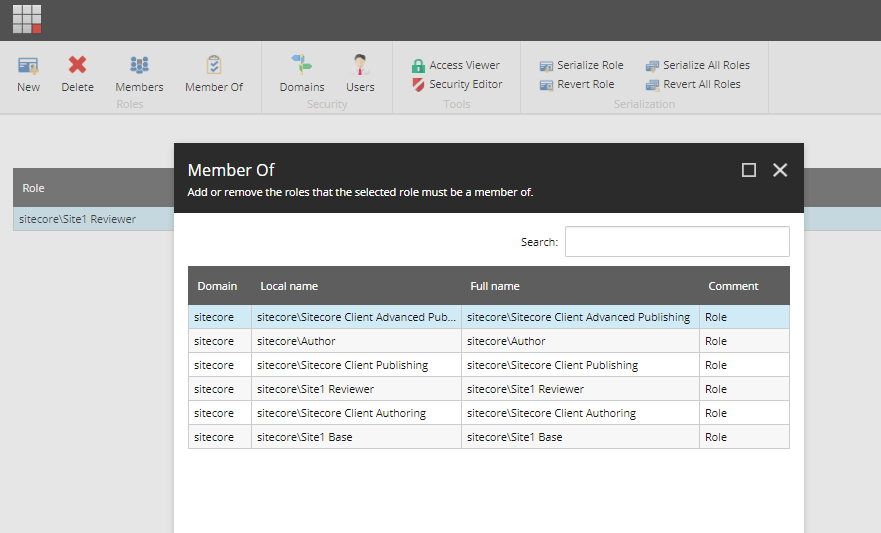Select the sitecore\Author local name cell

(x=356, y=341)
